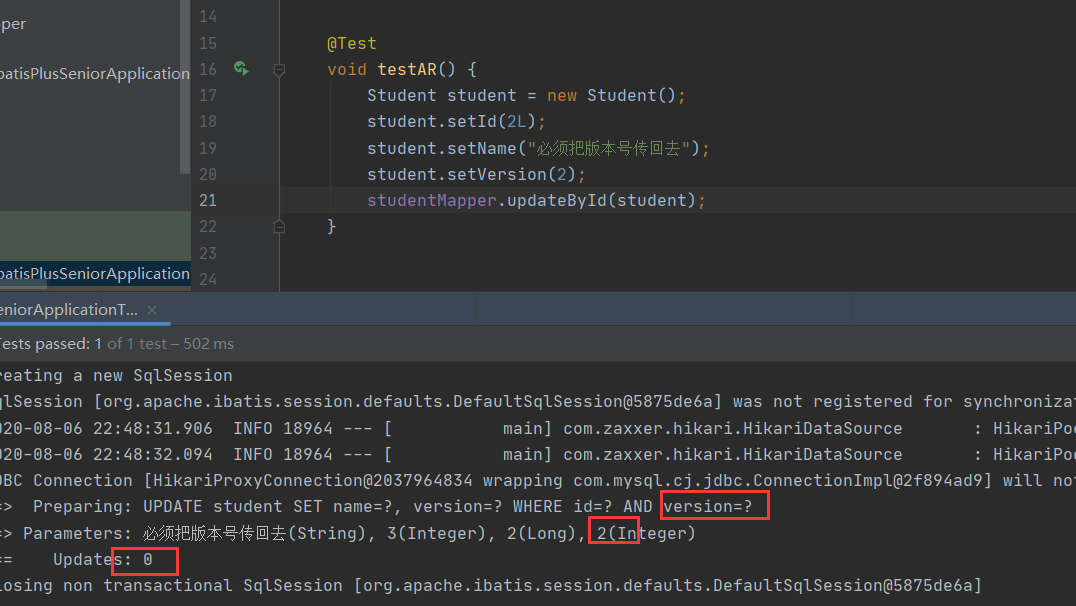Collapse the testAR method with fold arrow
1076x606 pixels.
(x=279, y=70)
